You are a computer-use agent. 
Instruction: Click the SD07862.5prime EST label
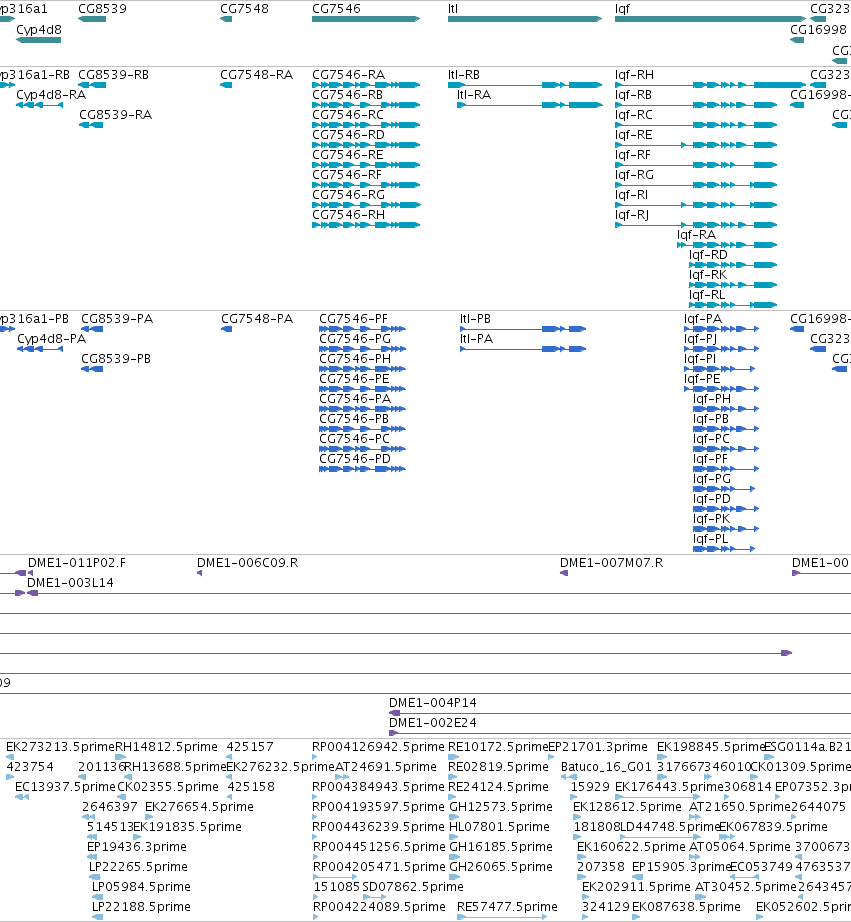(413, 887)
